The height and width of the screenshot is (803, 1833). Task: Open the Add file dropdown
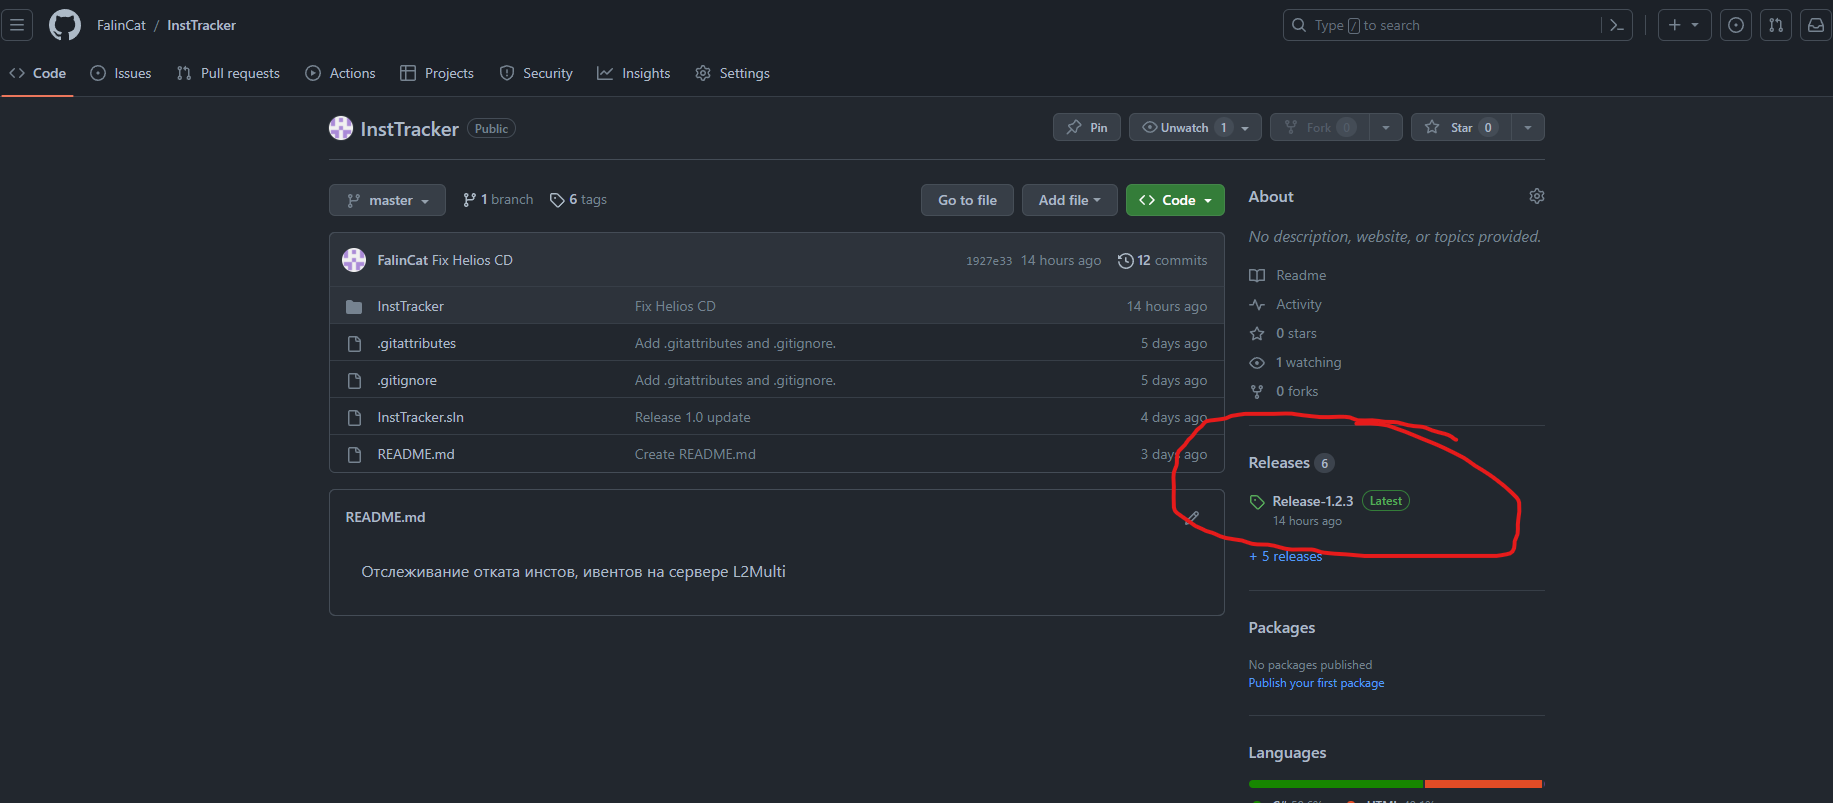click(x=1069, y=201)
